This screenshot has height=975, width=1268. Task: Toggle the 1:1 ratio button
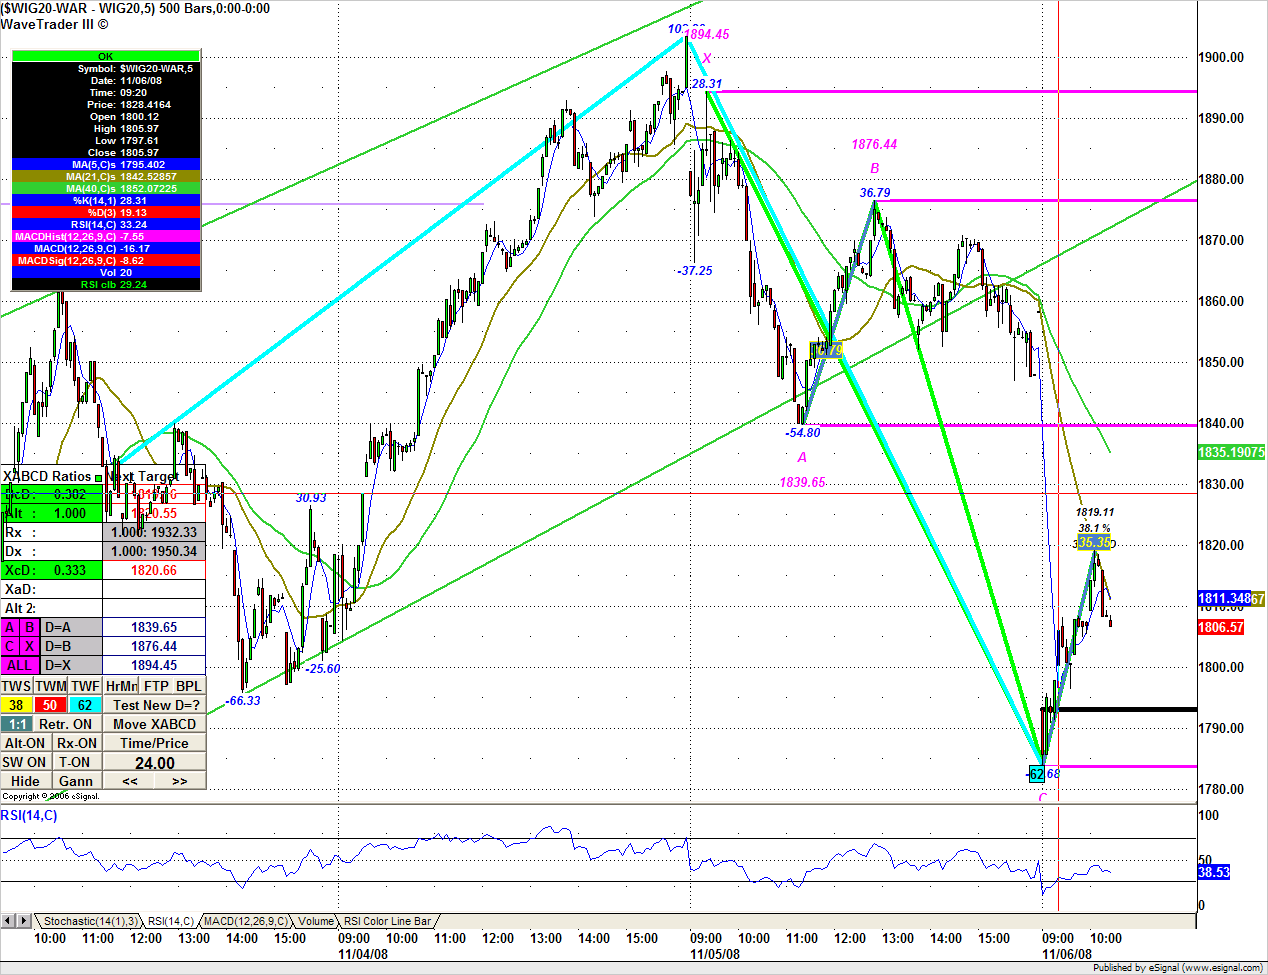point(17,724)
